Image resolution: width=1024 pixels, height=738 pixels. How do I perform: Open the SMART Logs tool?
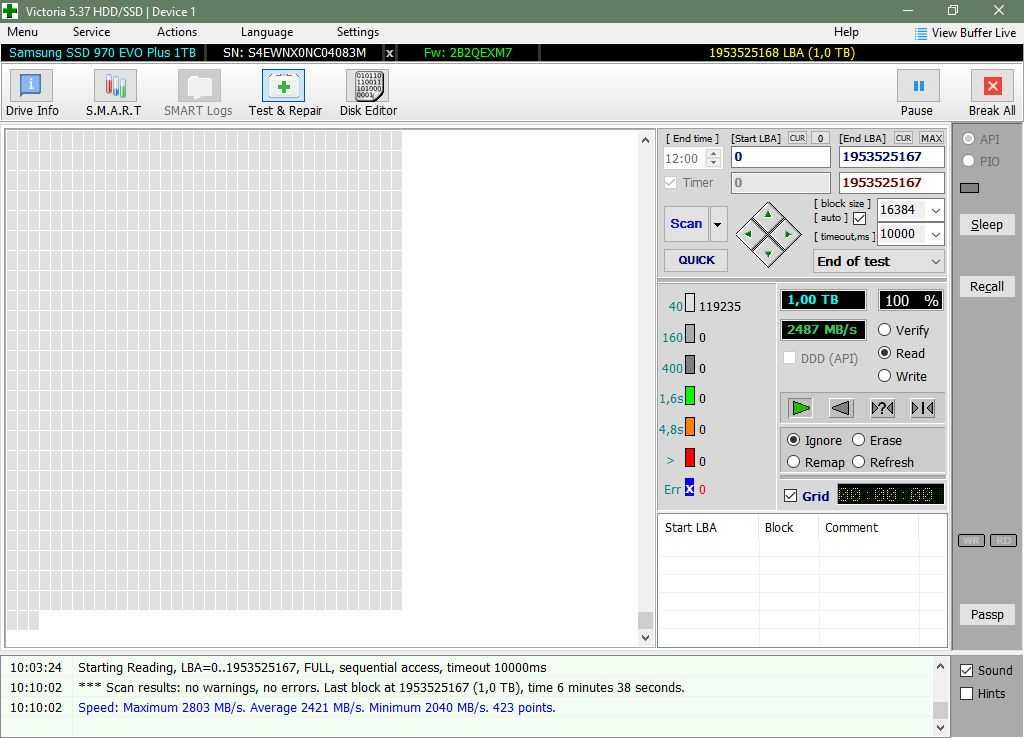click(x=198, y=93)
